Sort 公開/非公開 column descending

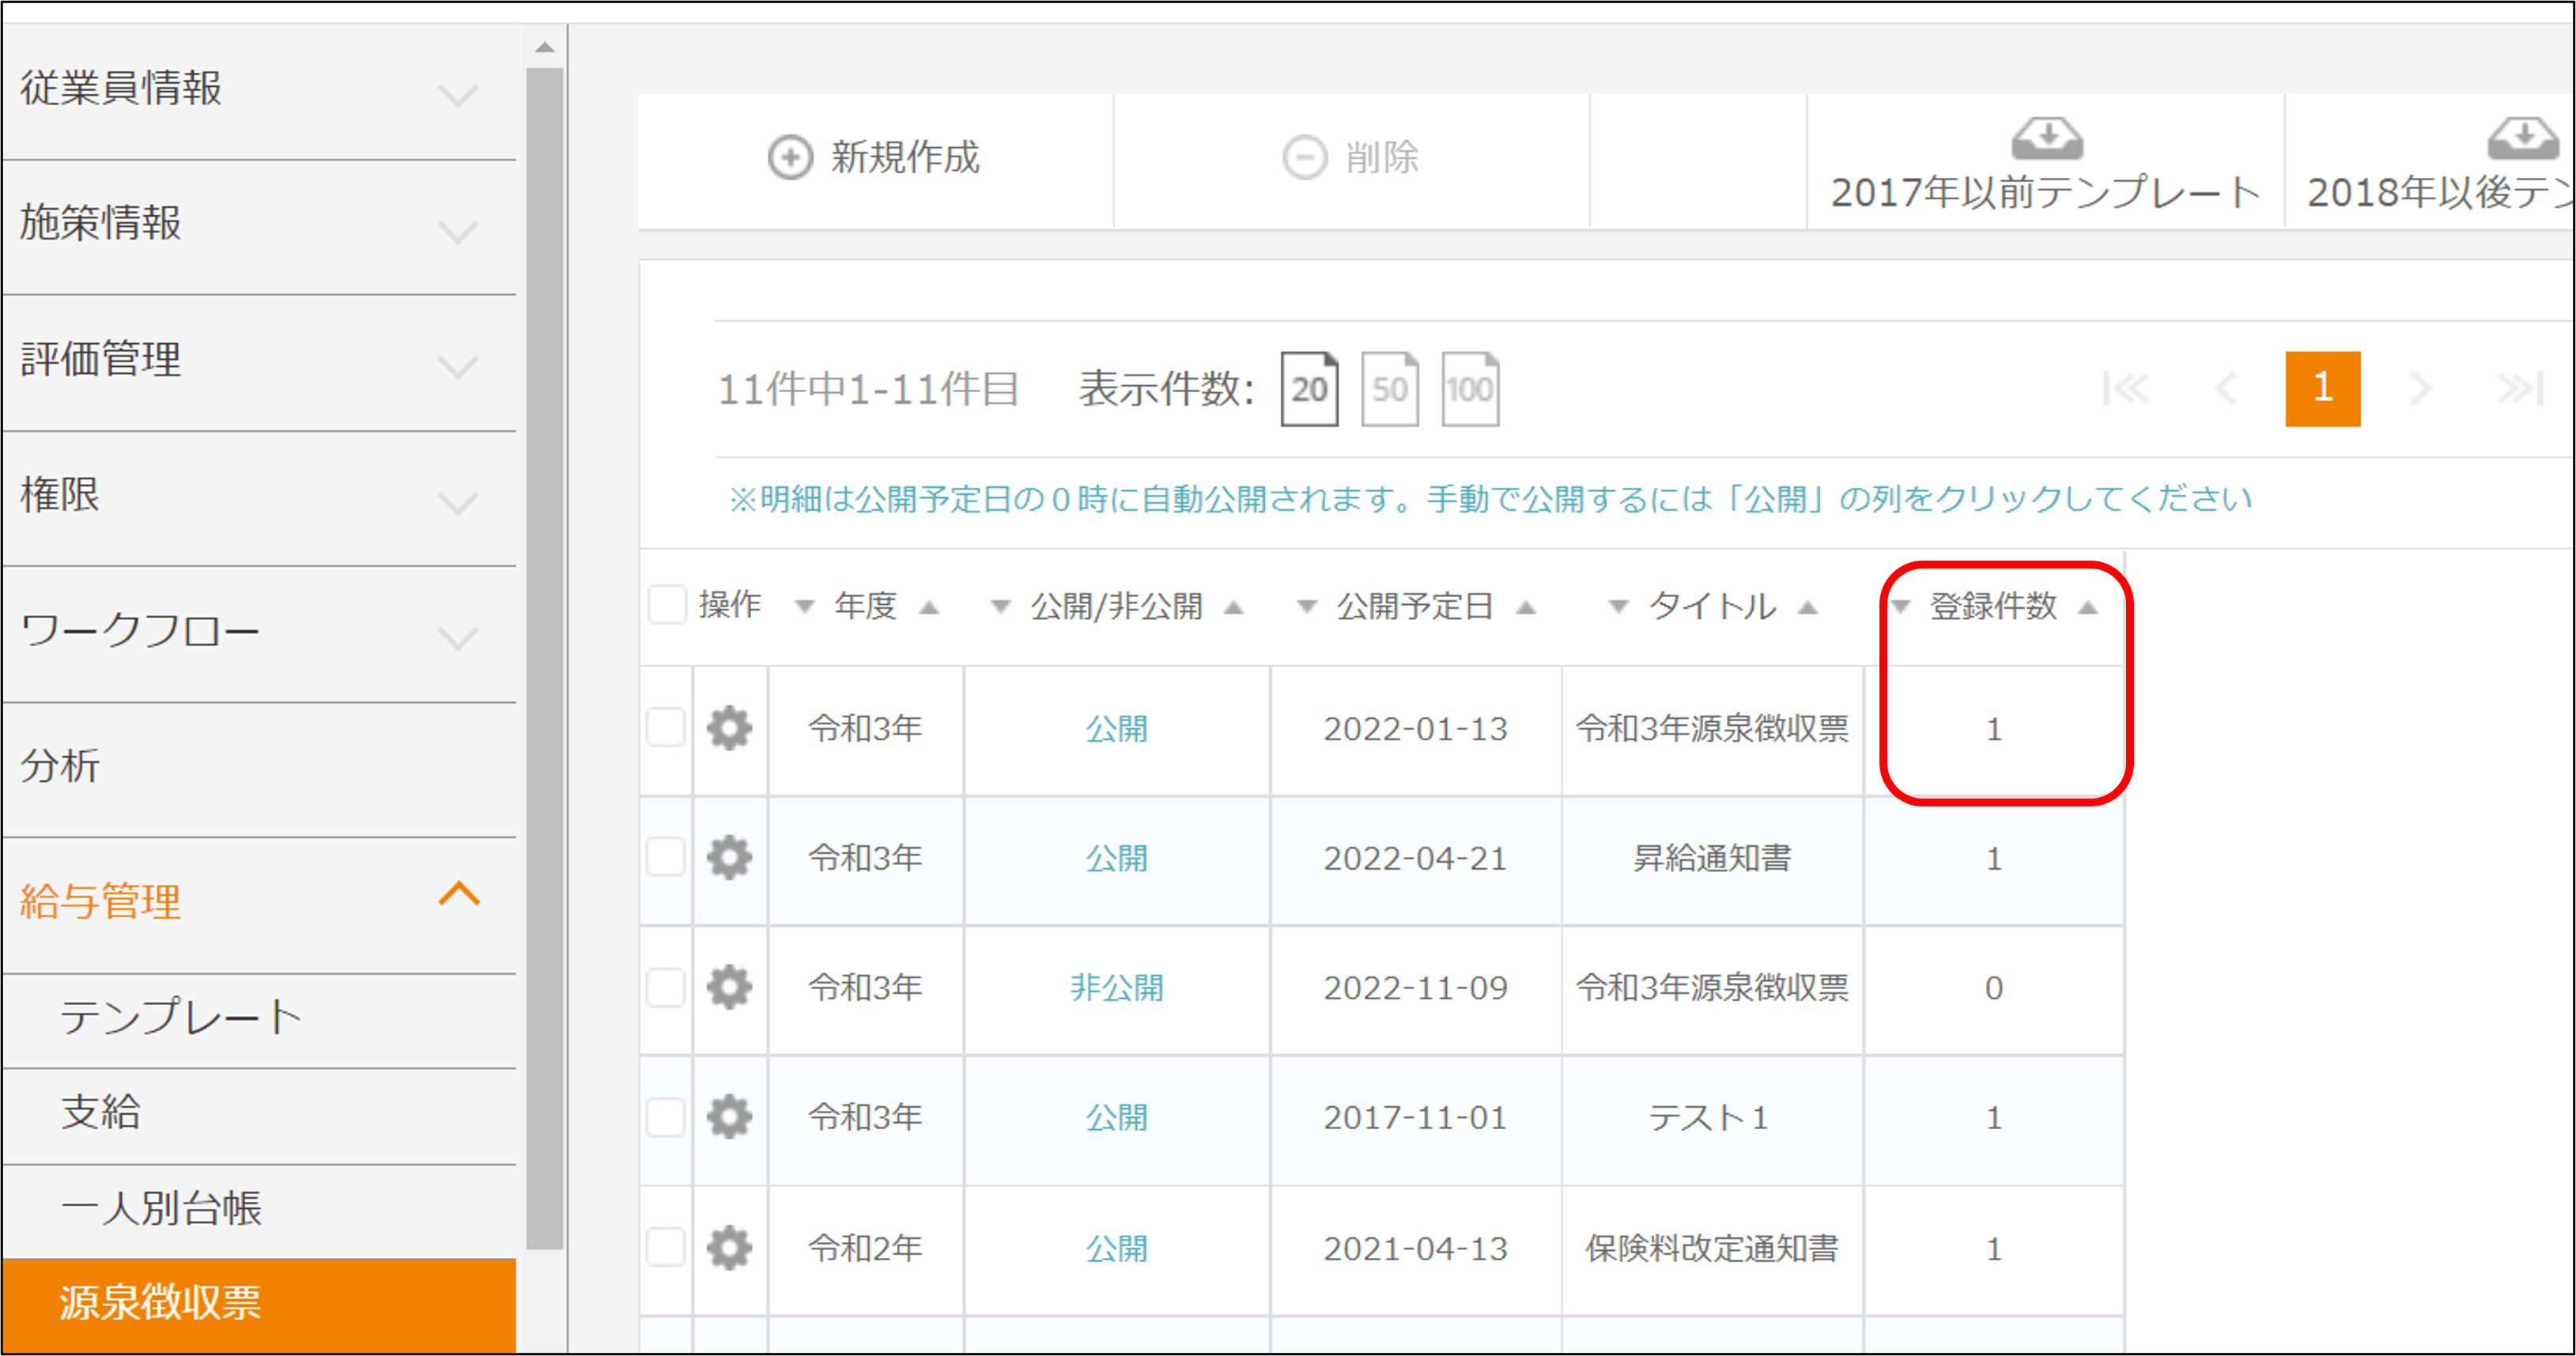[1000, 607]
